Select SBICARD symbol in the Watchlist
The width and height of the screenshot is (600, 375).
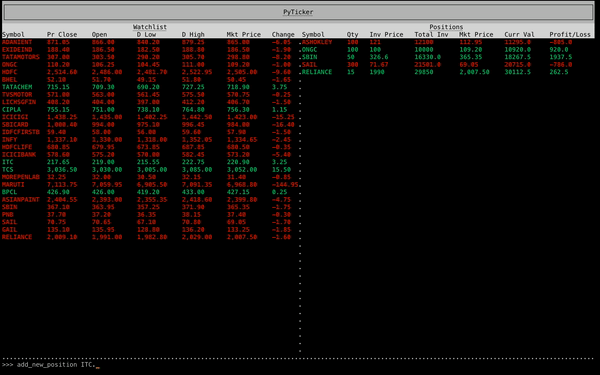point(15,124)
